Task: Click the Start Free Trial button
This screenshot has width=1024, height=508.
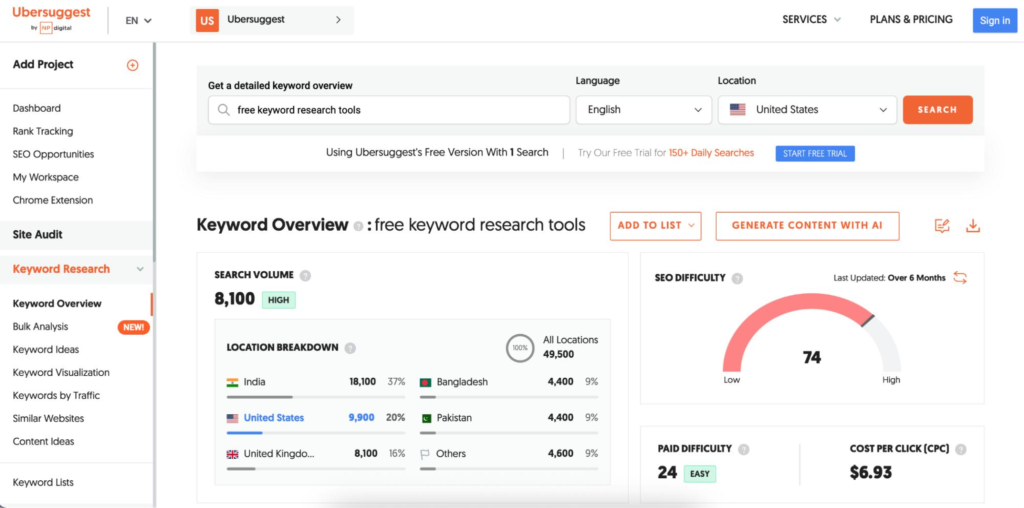Action: tap(814, 153)
